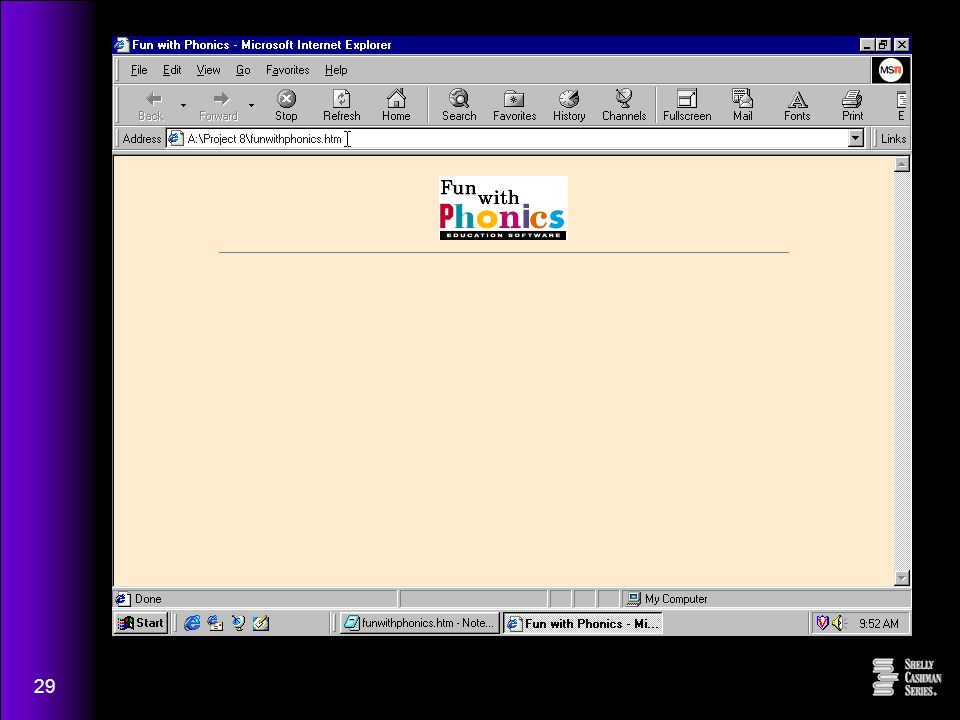Click the 9:52 AM clock

[879, 624]
